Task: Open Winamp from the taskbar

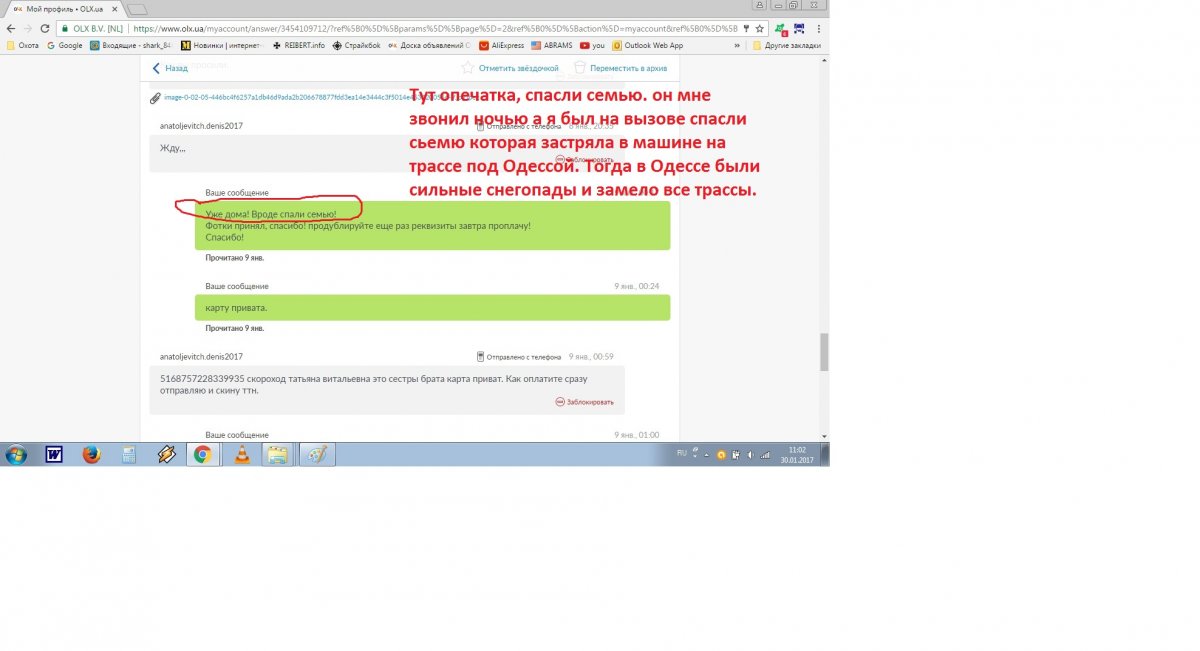Action: point(166,455)
